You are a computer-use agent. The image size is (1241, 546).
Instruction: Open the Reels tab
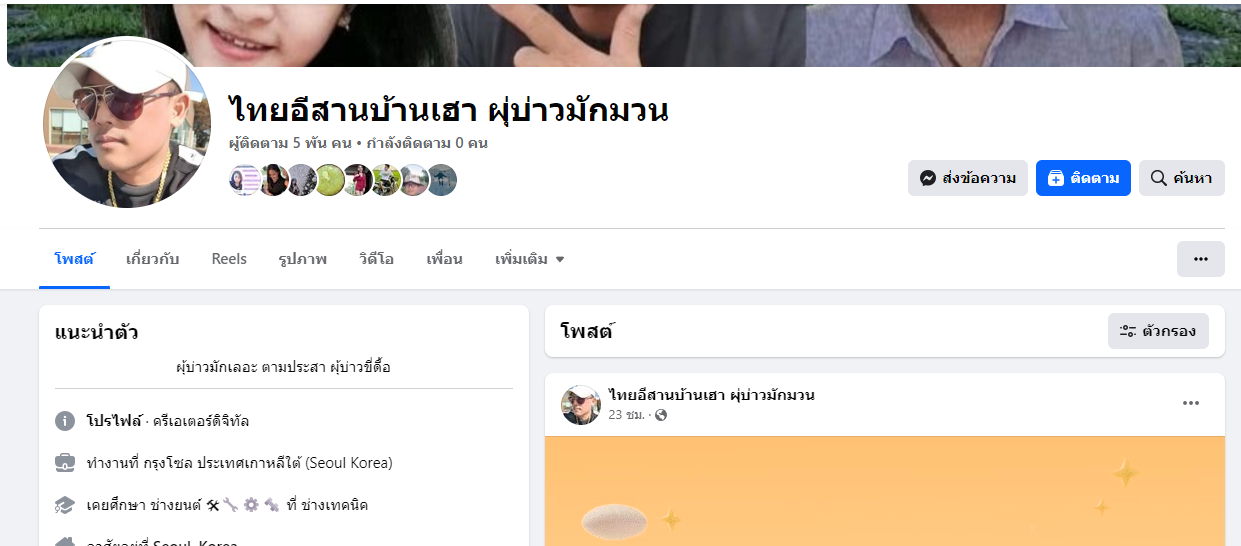229,259
